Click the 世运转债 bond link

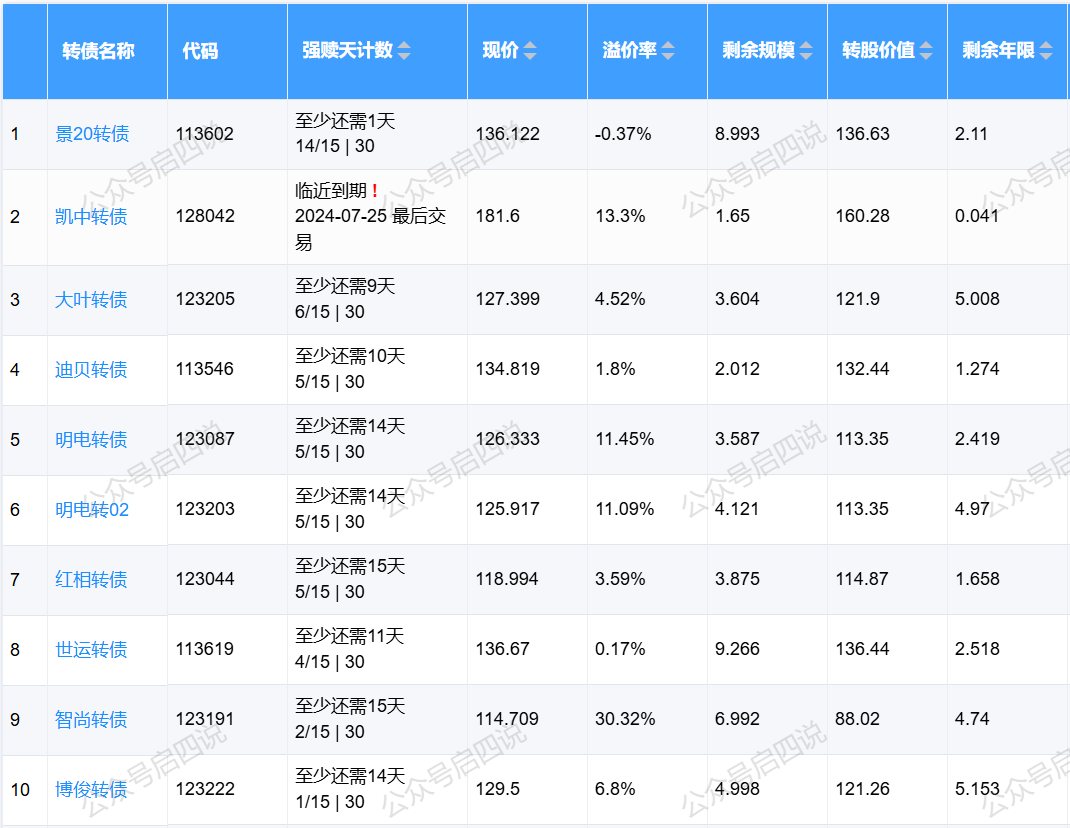(91, 650)
